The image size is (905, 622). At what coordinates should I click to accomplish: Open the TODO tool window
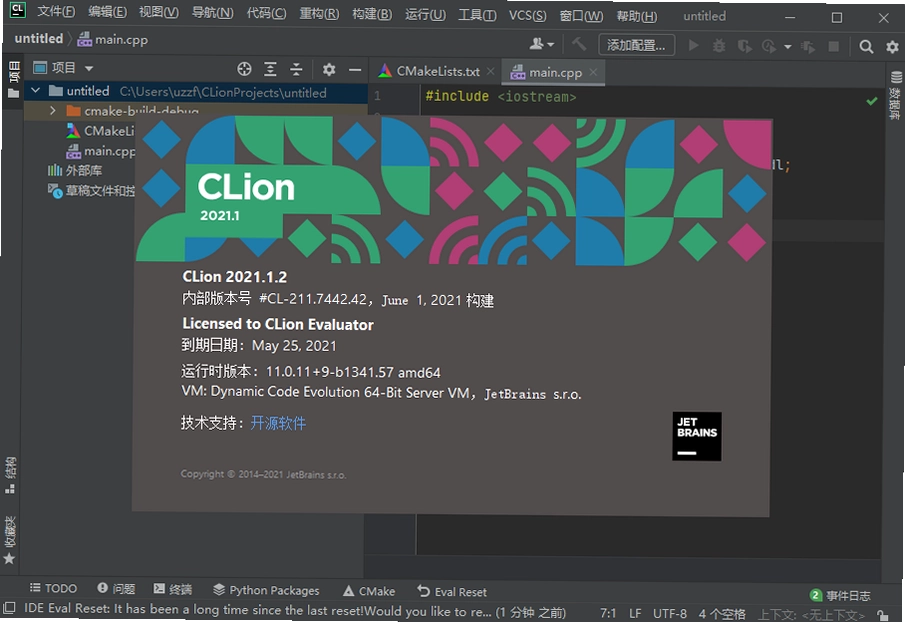point(53,588)
